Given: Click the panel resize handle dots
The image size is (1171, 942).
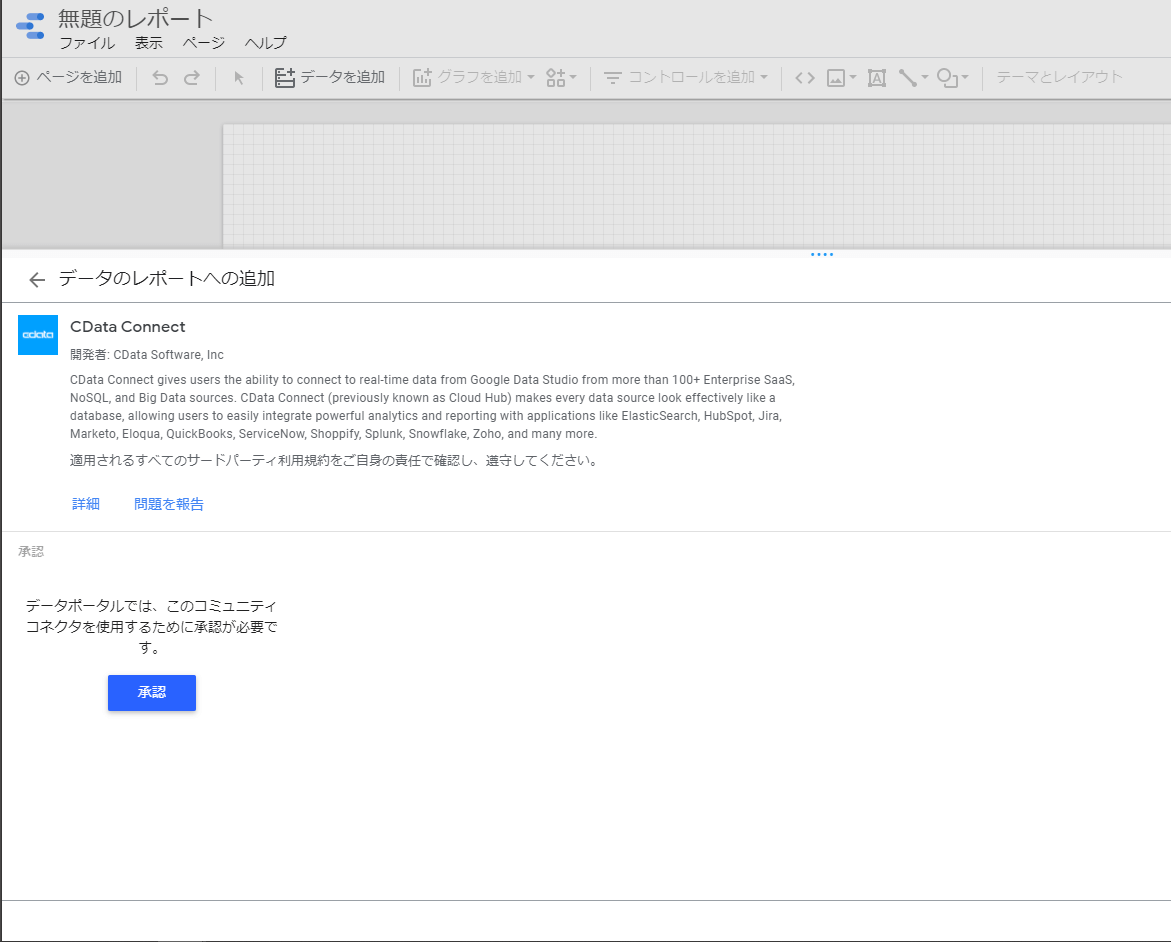Looking at the screenshot, I should (x=821, y=255).
